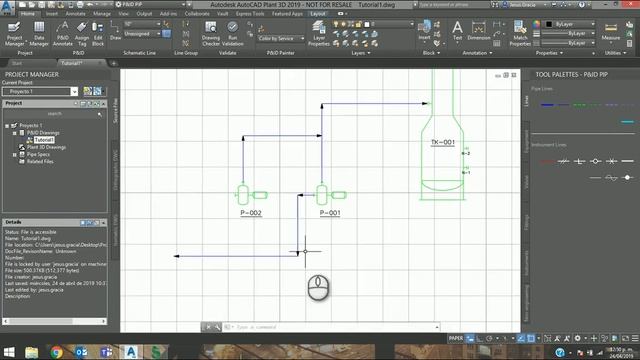The image size is (640, 360).
Task: Click the Insert block tool
Action: pyautogui.click(x=424, y=31)
